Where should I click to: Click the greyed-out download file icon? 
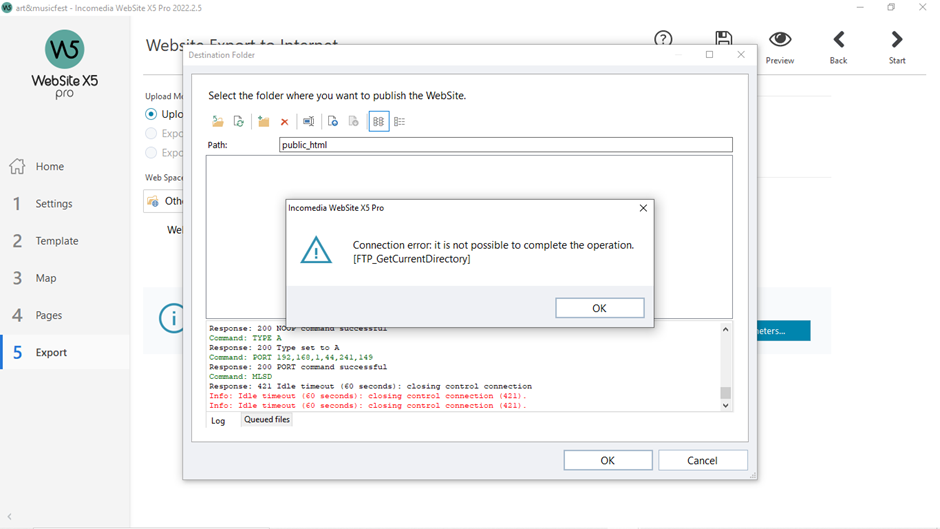click(354, 122)
